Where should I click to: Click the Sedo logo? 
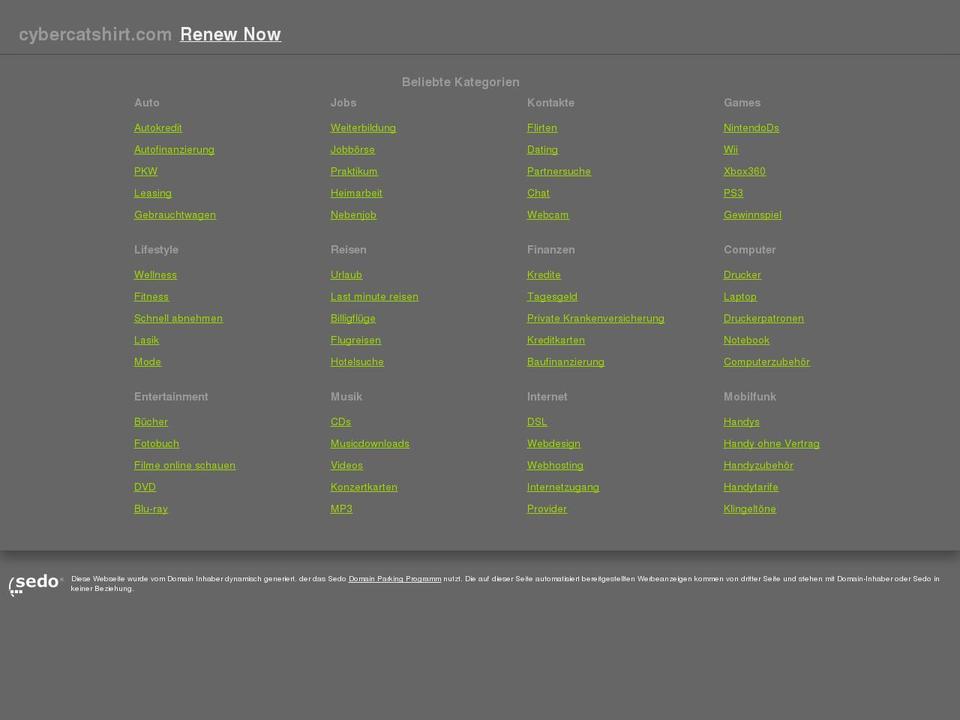pos(35,584)
